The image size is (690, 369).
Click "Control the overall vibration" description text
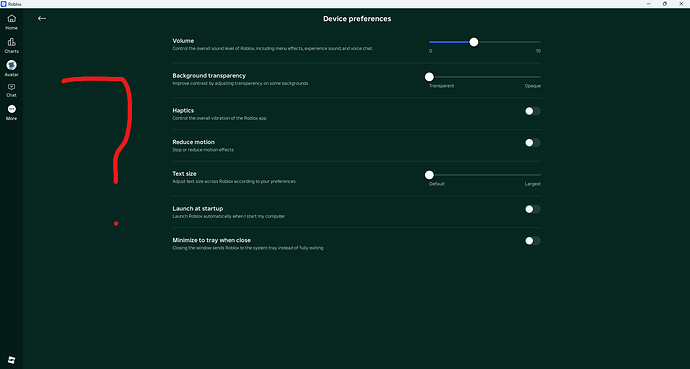coord(220,118)
